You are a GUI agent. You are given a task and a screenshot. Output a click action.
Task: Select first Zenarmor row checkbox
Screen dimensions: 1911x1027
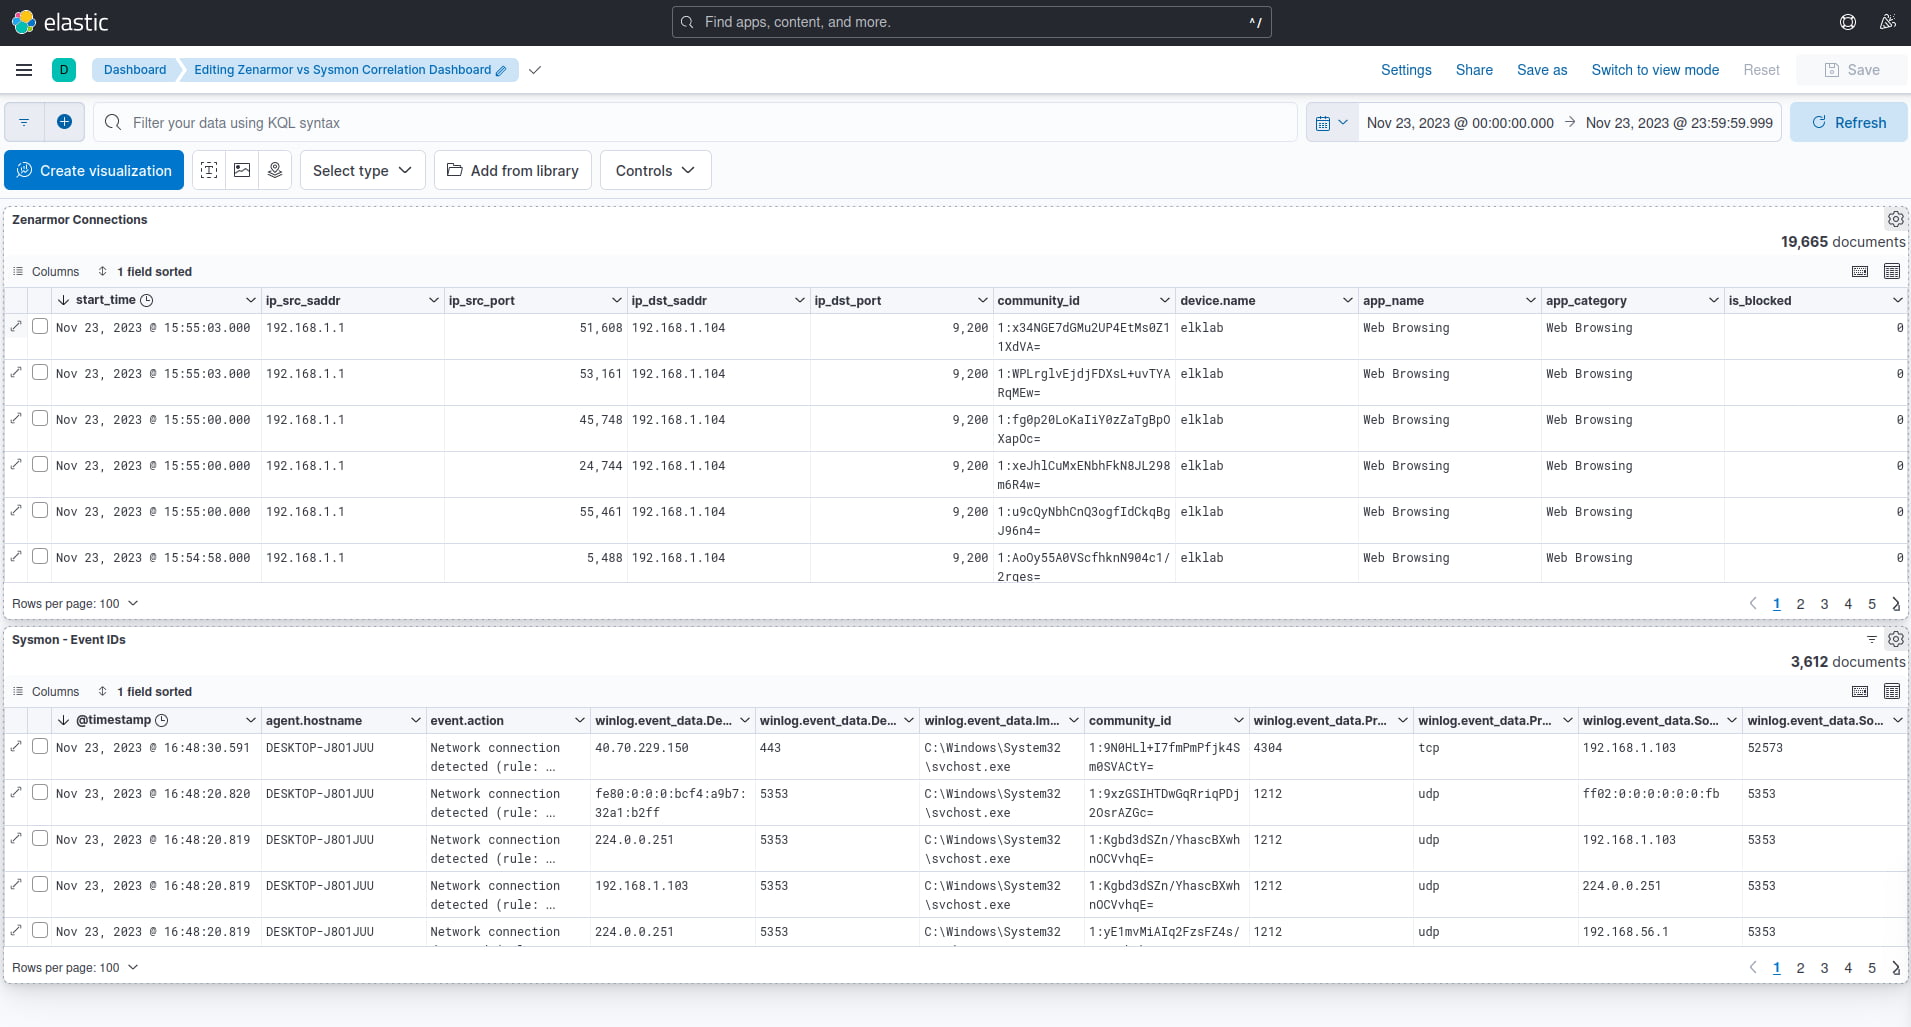pyautogui.click(x=40, y=326)
